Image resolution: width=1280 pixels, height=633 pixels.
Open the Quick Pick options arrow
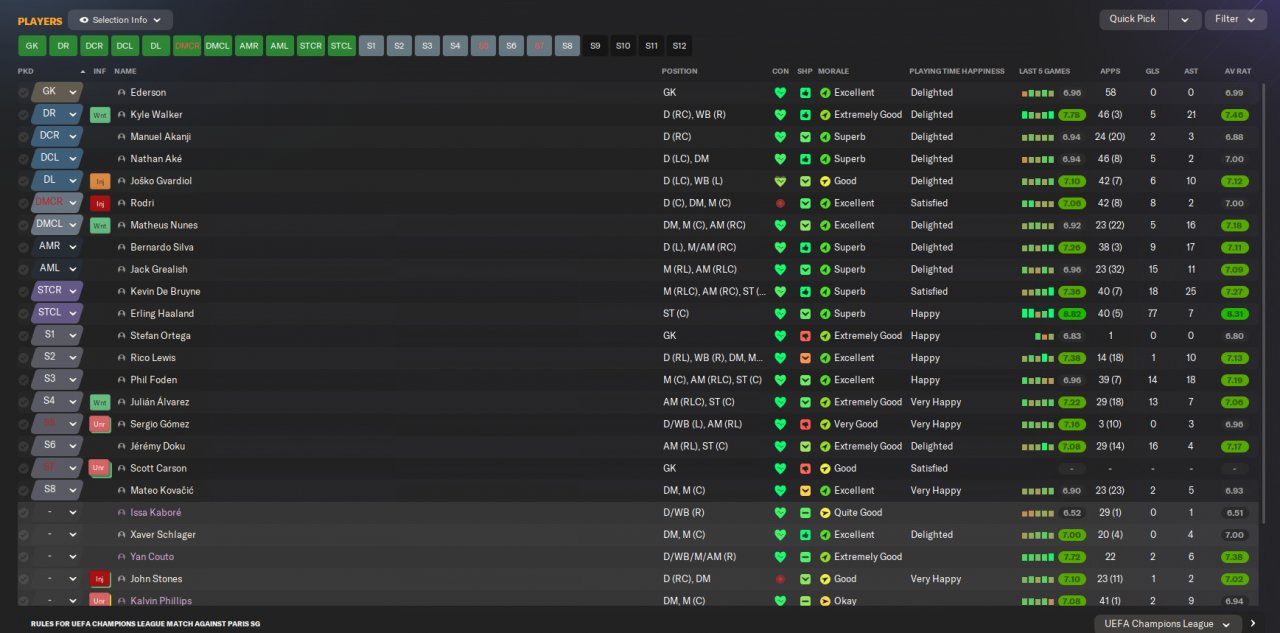1185,19
